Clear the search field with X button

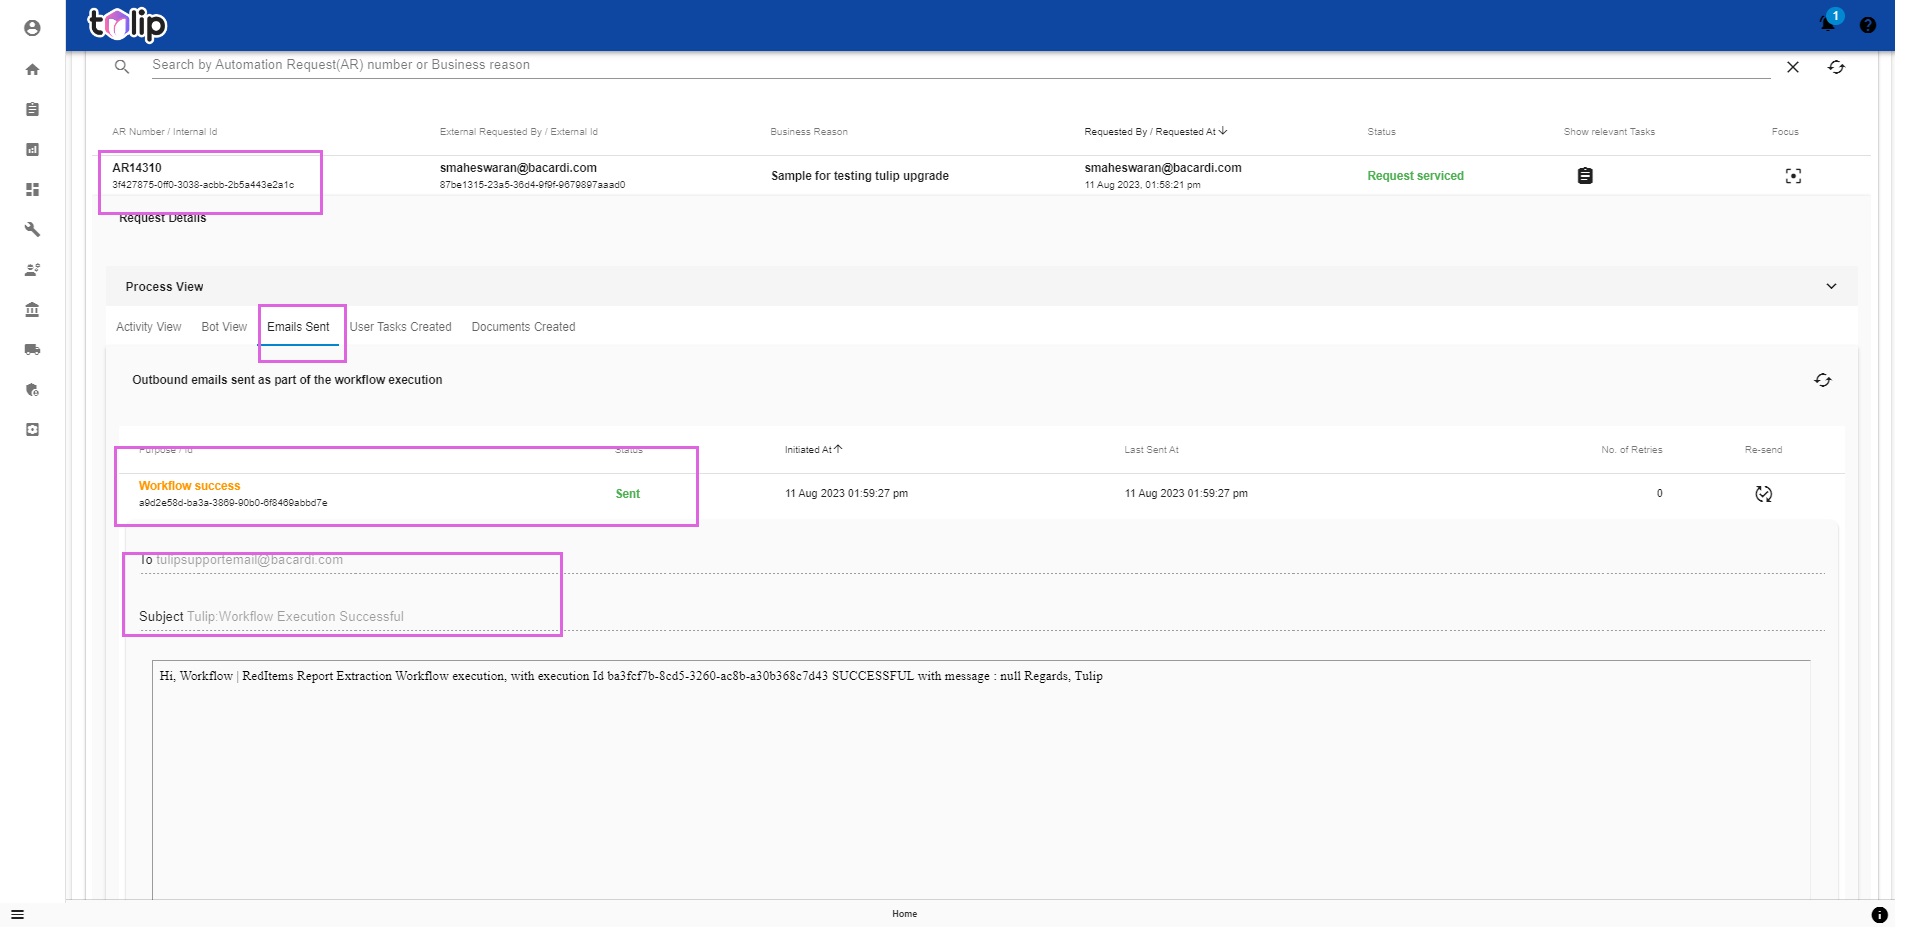pos(1792,67)
